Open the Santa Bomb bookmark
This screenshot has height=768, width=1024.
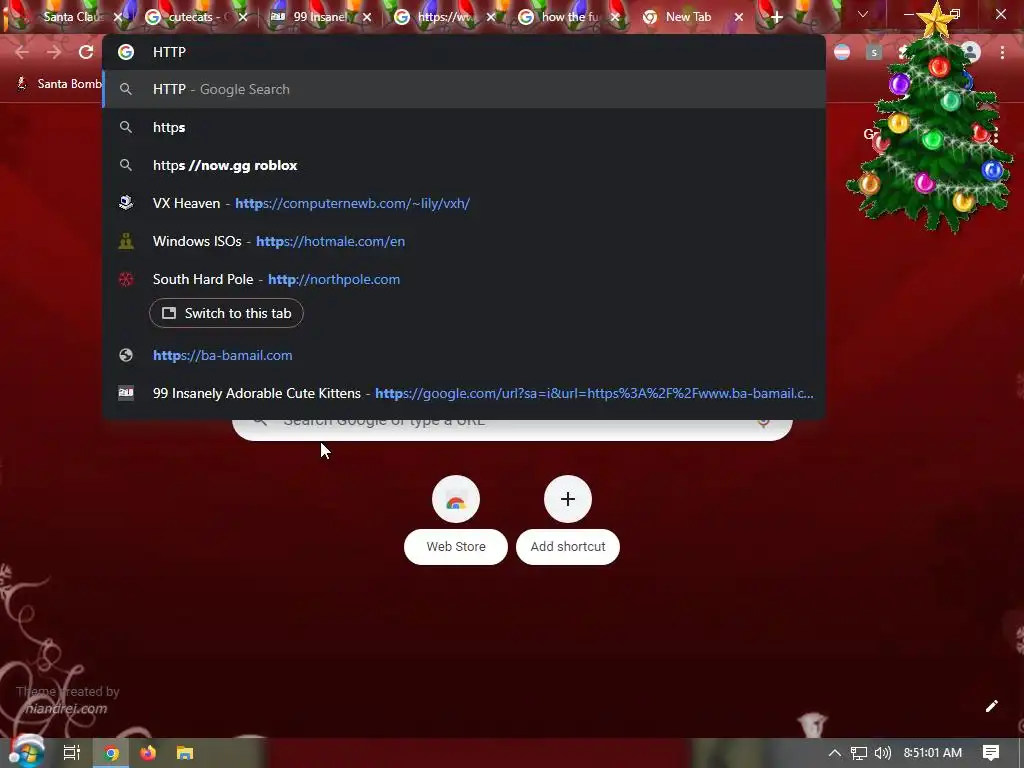tap(59, 84)
